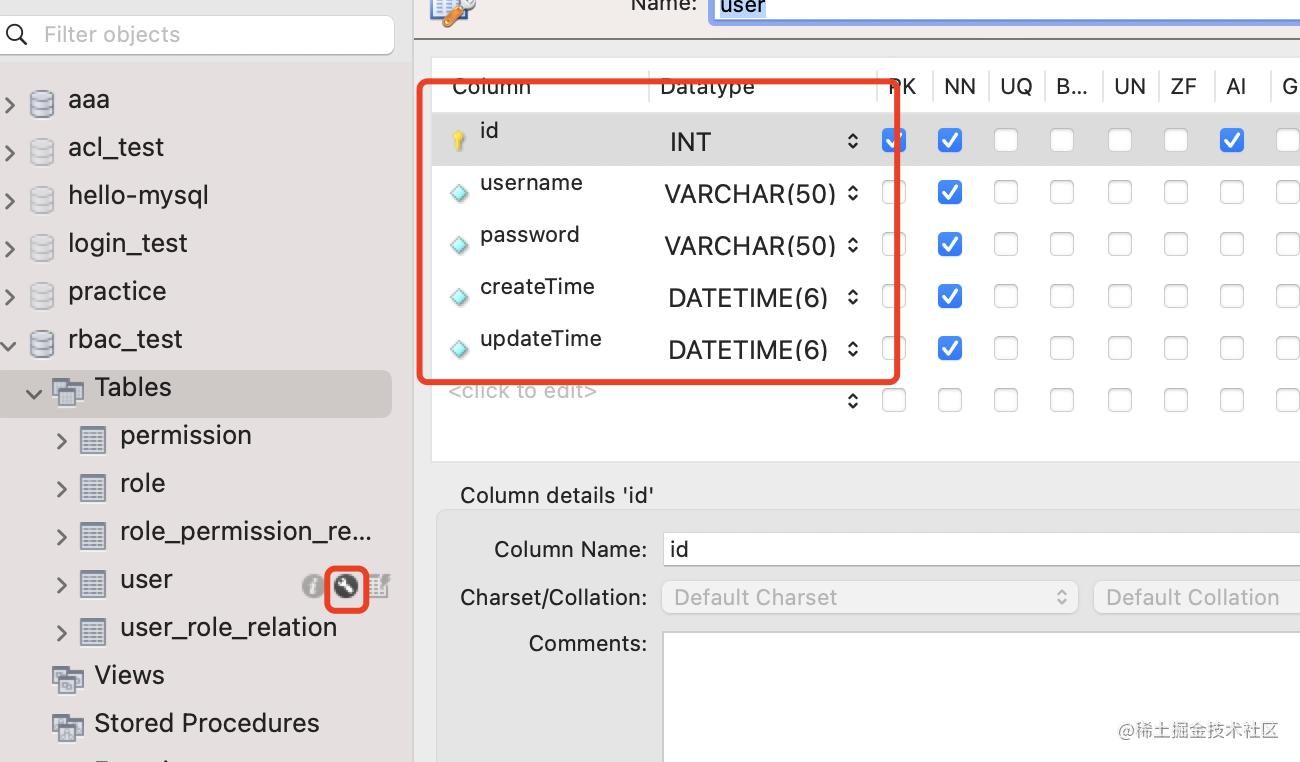Screen dimensions: 1300x762
Task: Click the primary key icon for id column
Action: (459, 141)
